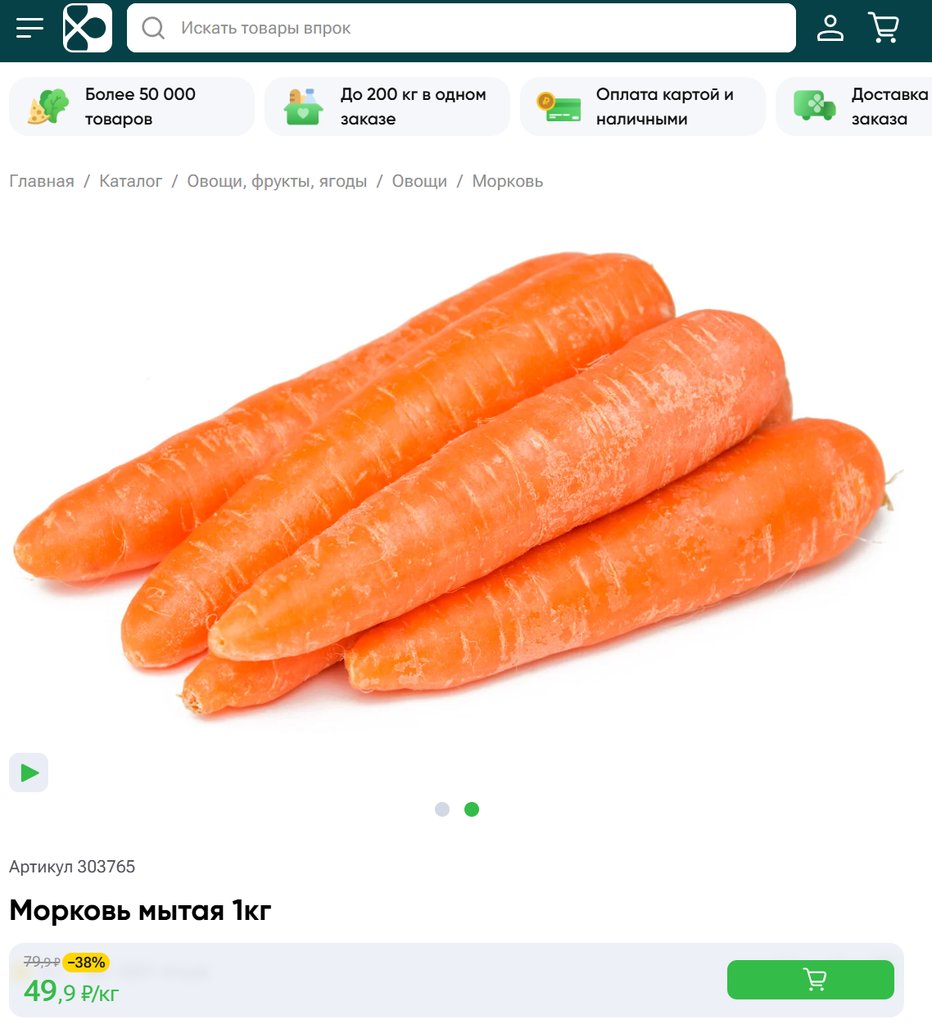Open the hamburger menu icon
This screenshot has height=1024, width=932.
29,28
